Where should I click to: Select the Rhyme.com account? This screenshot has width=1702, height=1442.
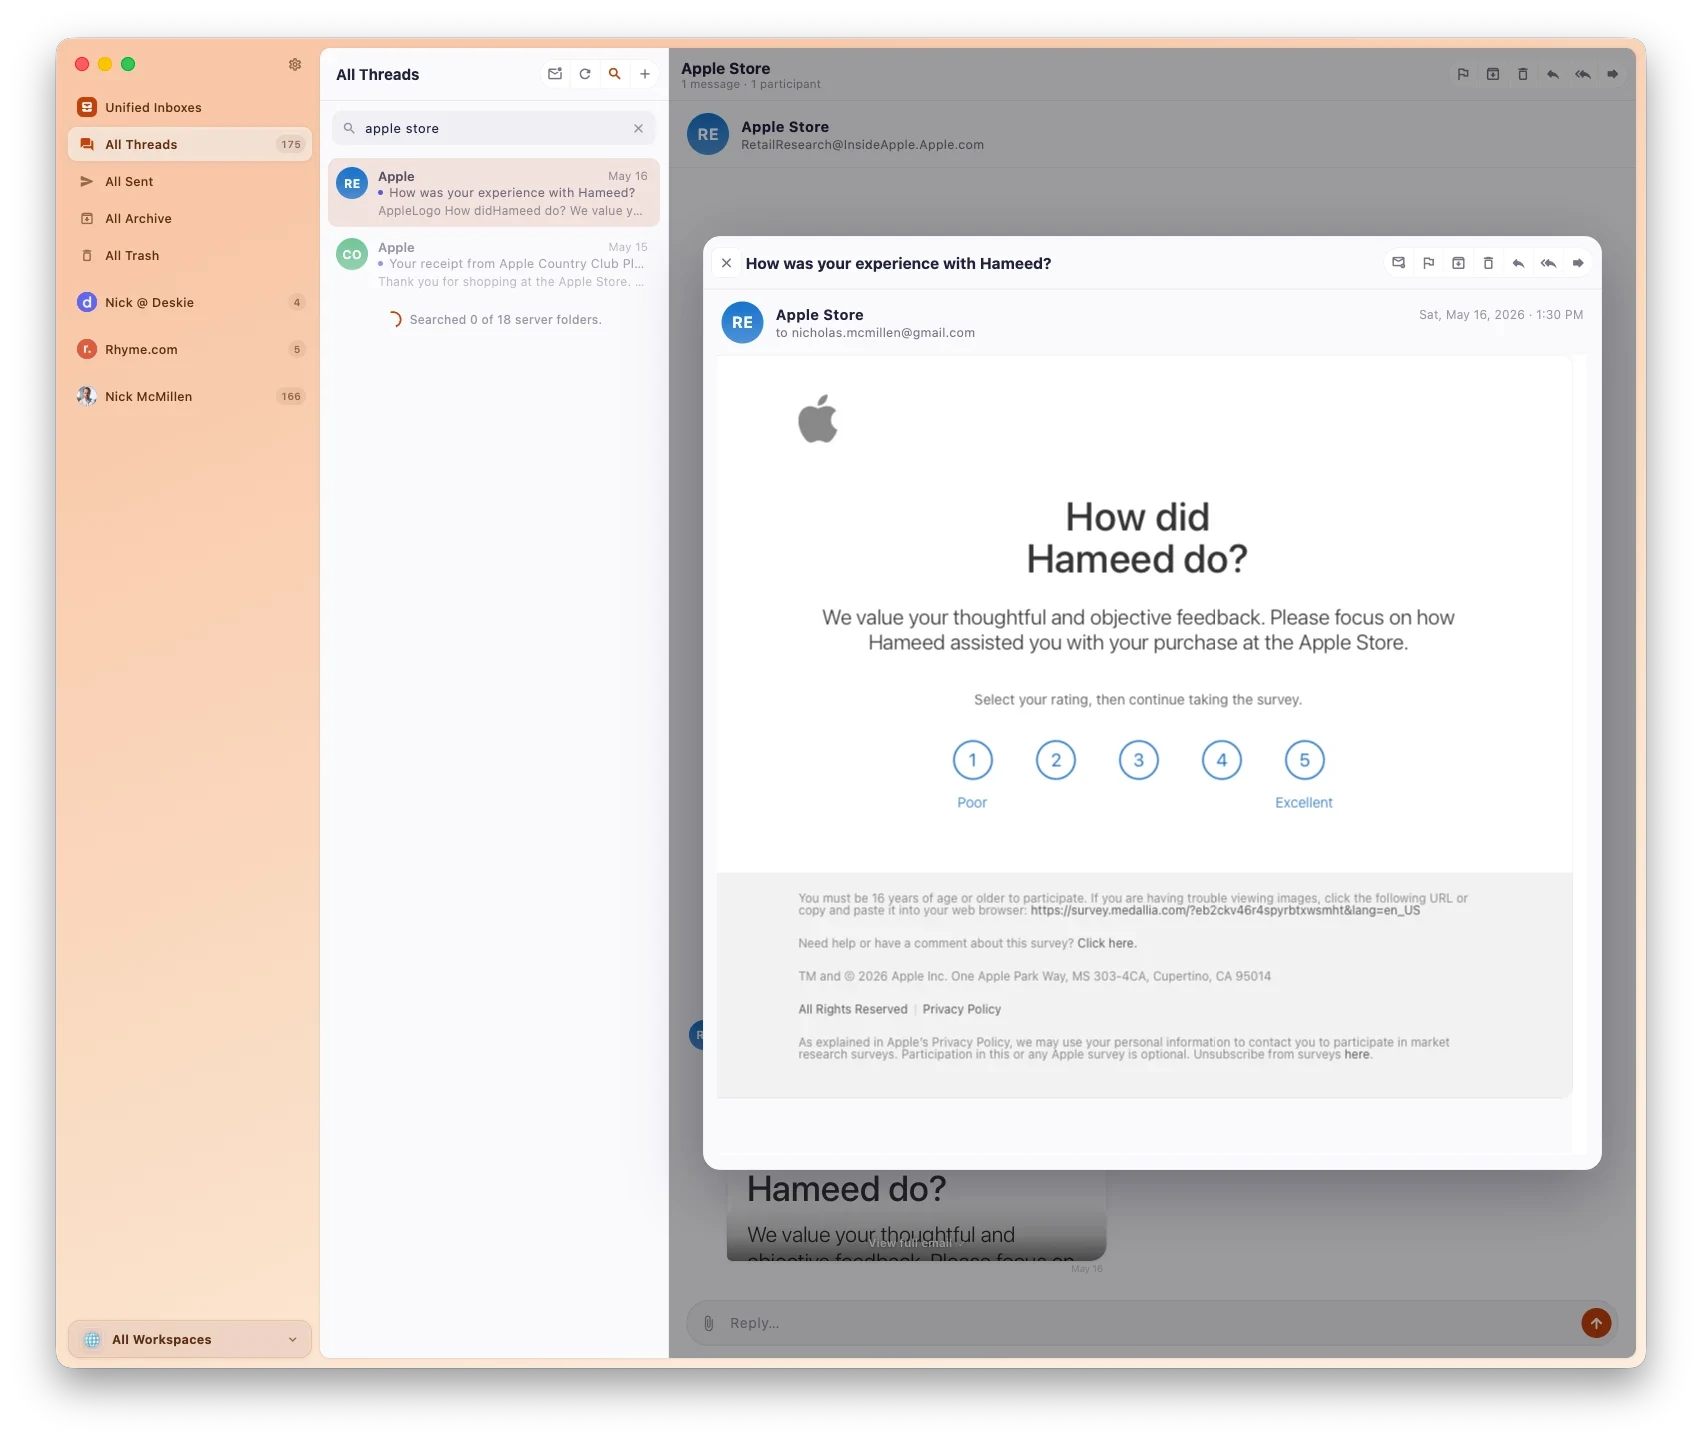pyautogui.click(x=190, y=349)
